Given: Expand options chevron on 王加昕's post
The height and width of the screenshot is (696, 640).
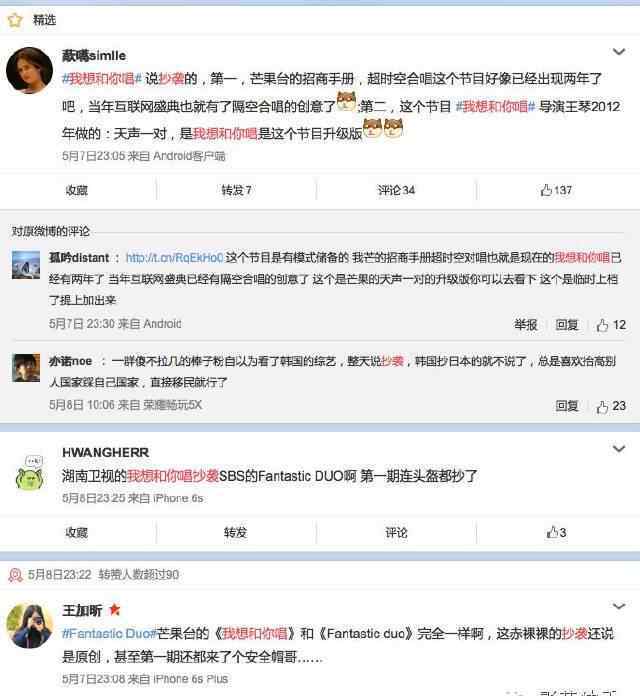Looking at the screenshot, I should click(619, 606).
